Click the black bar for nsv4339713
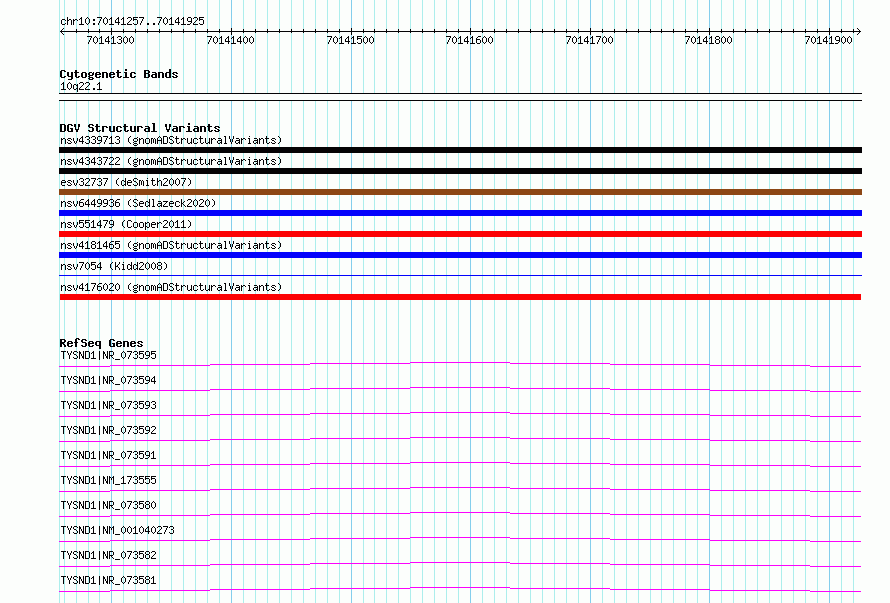The width and height of the screenshot is (890, 603). [x=460, y=150]
